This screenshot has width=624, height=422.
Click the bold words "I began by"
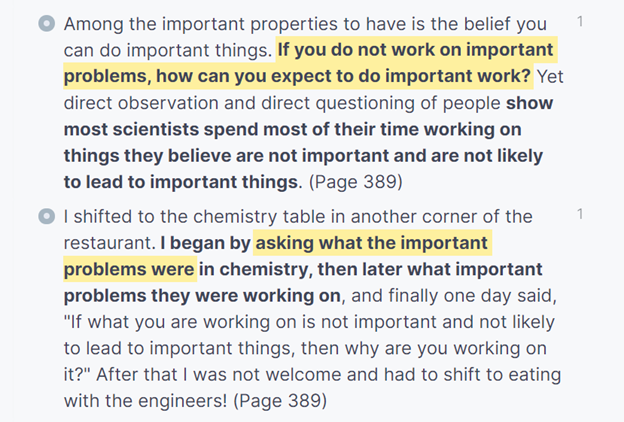coord(205,243)
